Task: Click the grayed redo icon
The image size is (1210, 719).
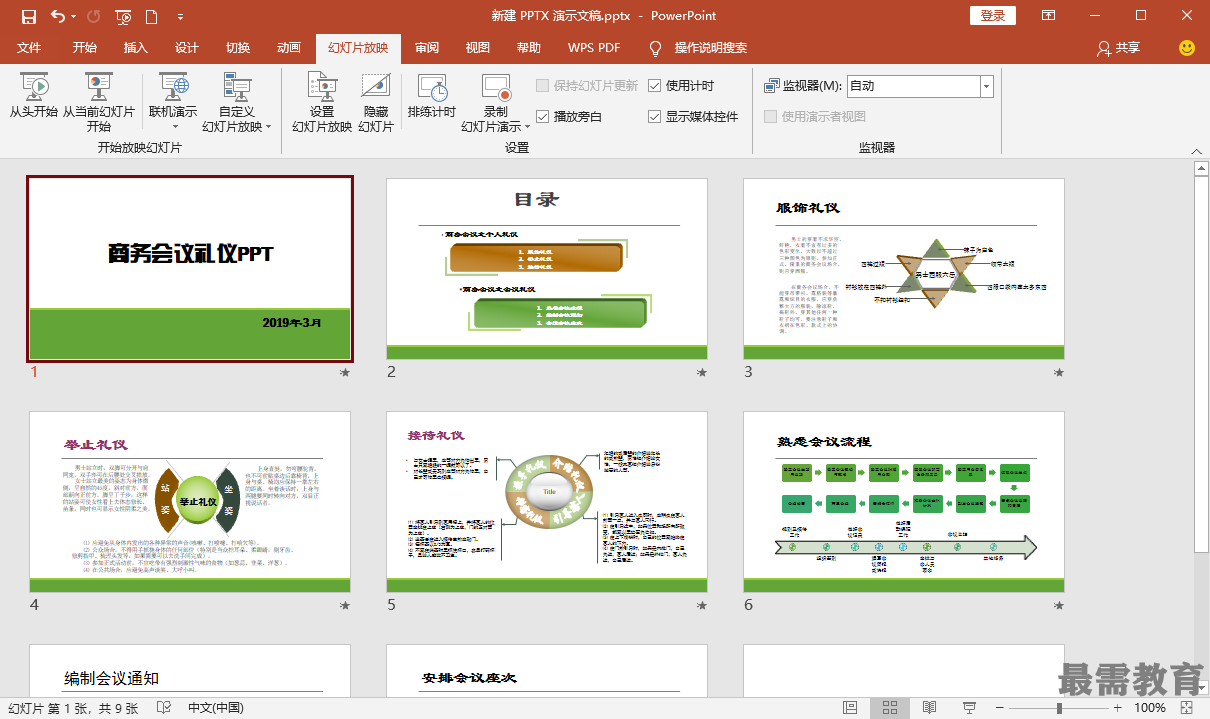Action: (x=94, y=16)
